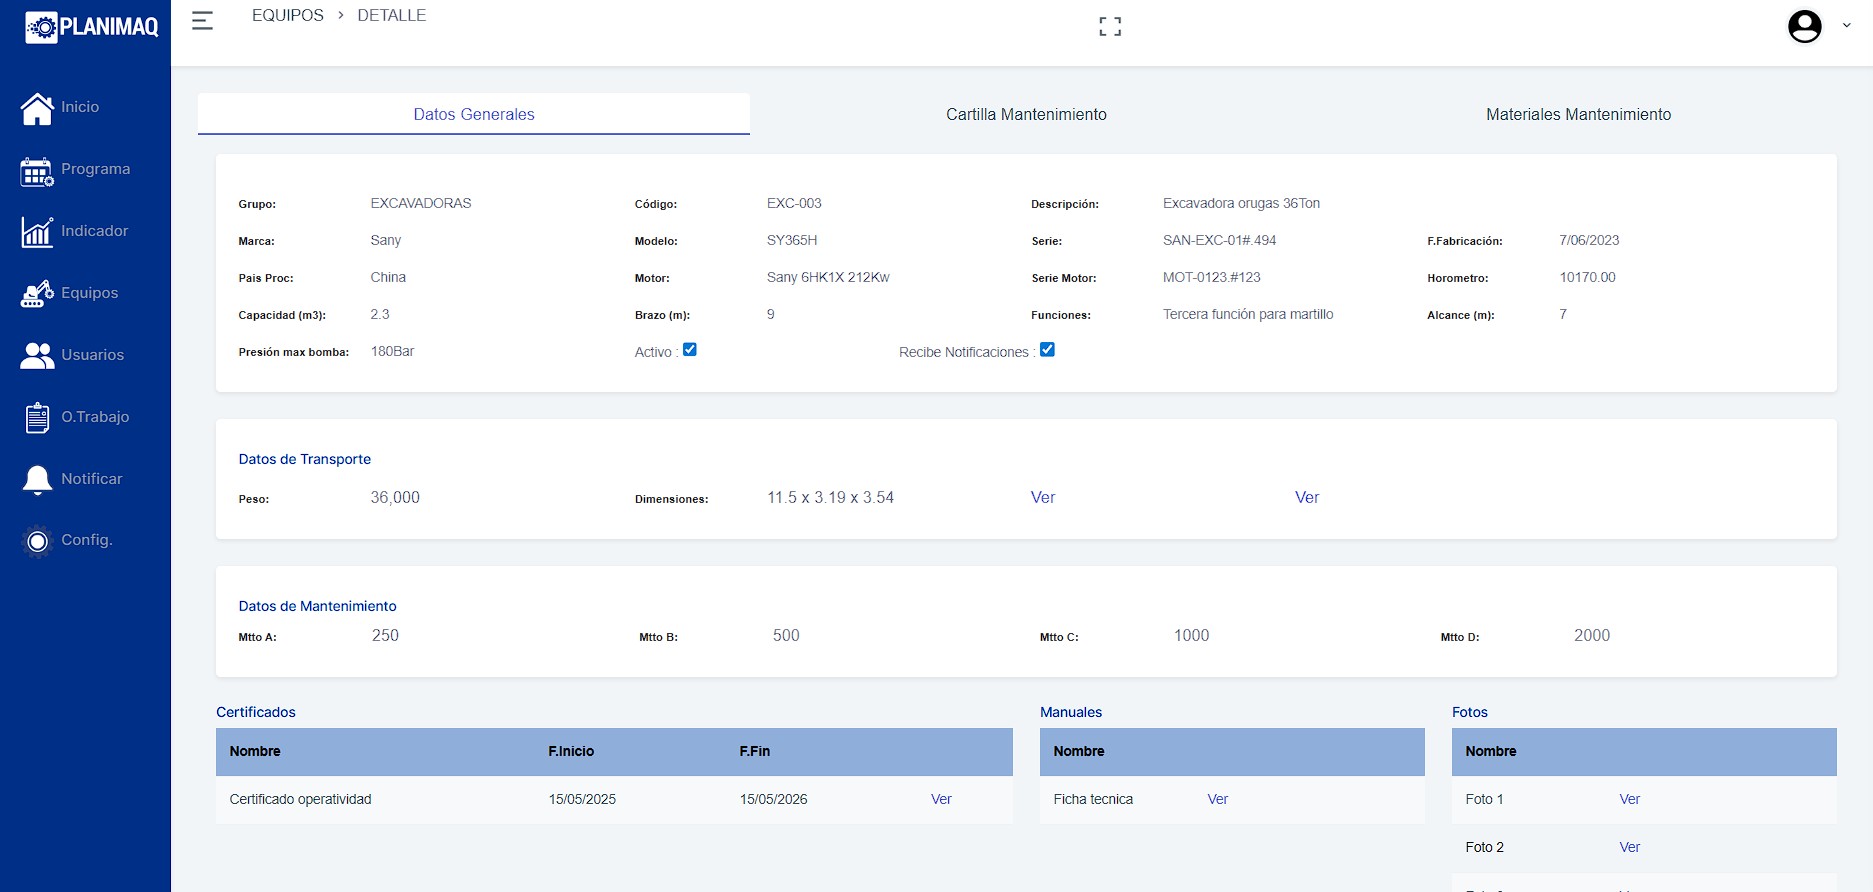Viewport: 1873px width, 892px height.
Task: Click the O.Trabajo clipboard icon
Action: 37,417
